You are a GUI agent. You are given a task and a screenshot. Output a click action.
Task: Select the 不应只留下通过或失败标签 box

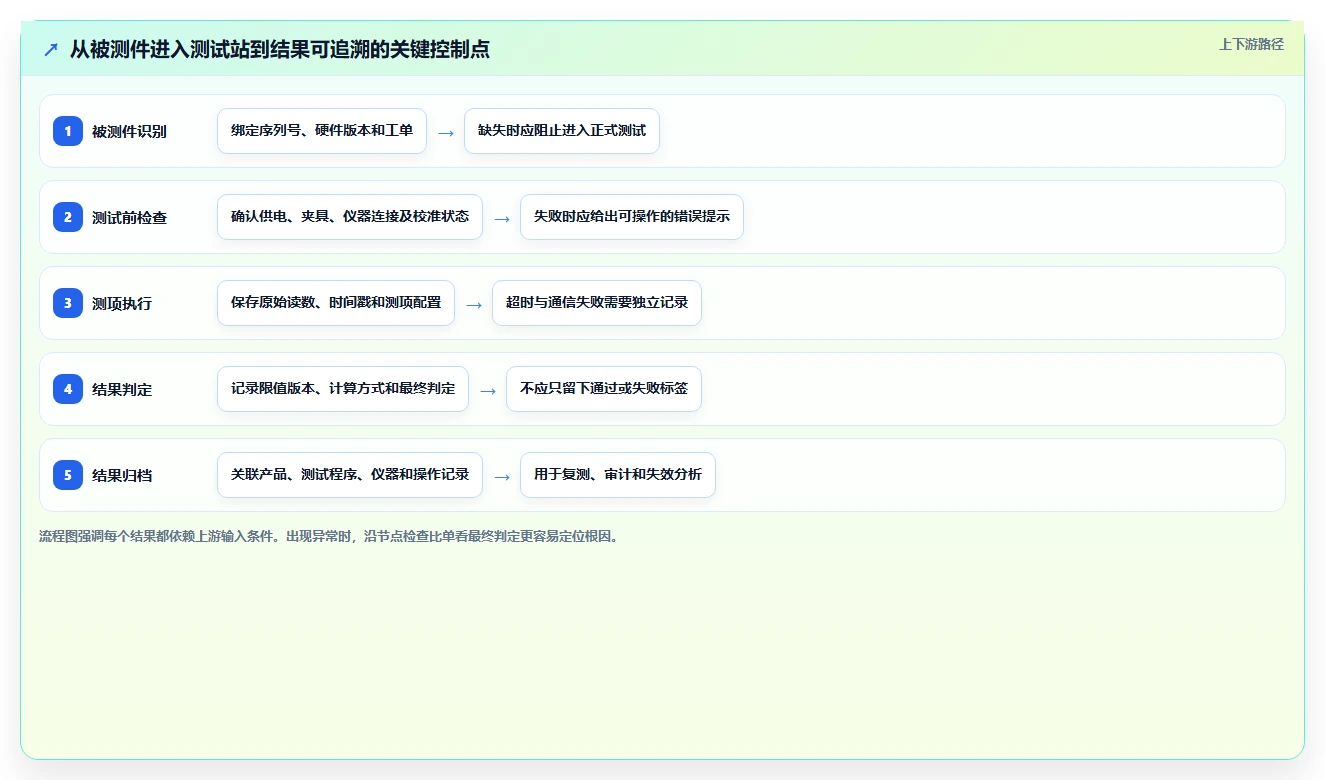(x=604, y=389)
